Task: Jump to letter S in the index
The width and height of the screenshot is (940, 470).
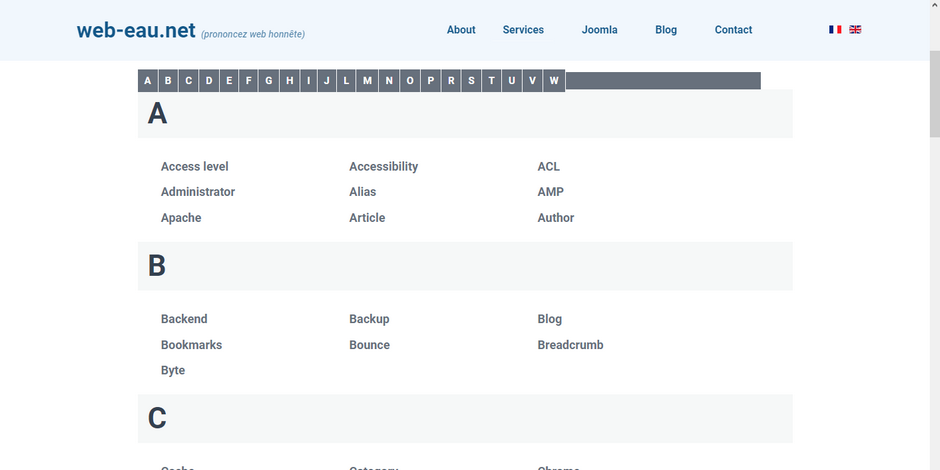Action: [x=471, y=81]
